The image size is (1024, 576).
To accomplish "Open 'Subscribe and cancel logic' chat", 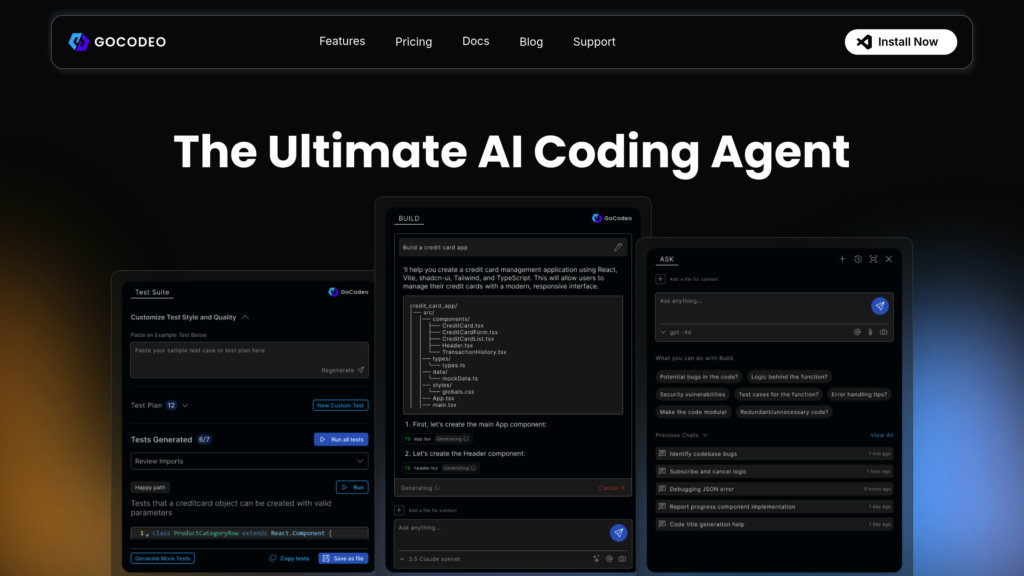I will point(774,472).
